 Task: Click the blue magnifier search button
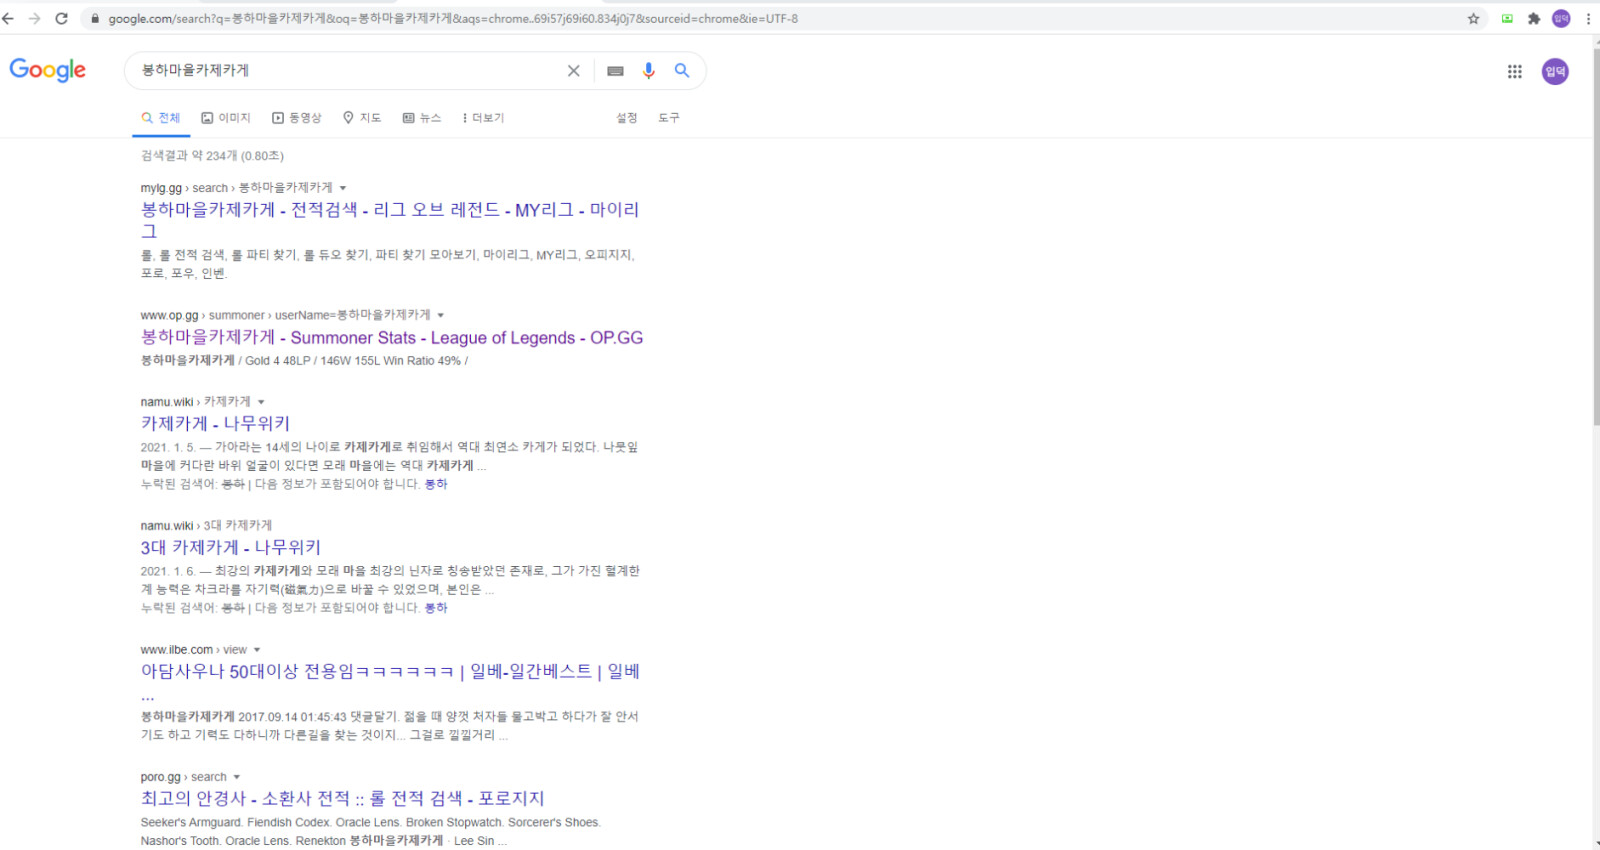coord(682,71)
